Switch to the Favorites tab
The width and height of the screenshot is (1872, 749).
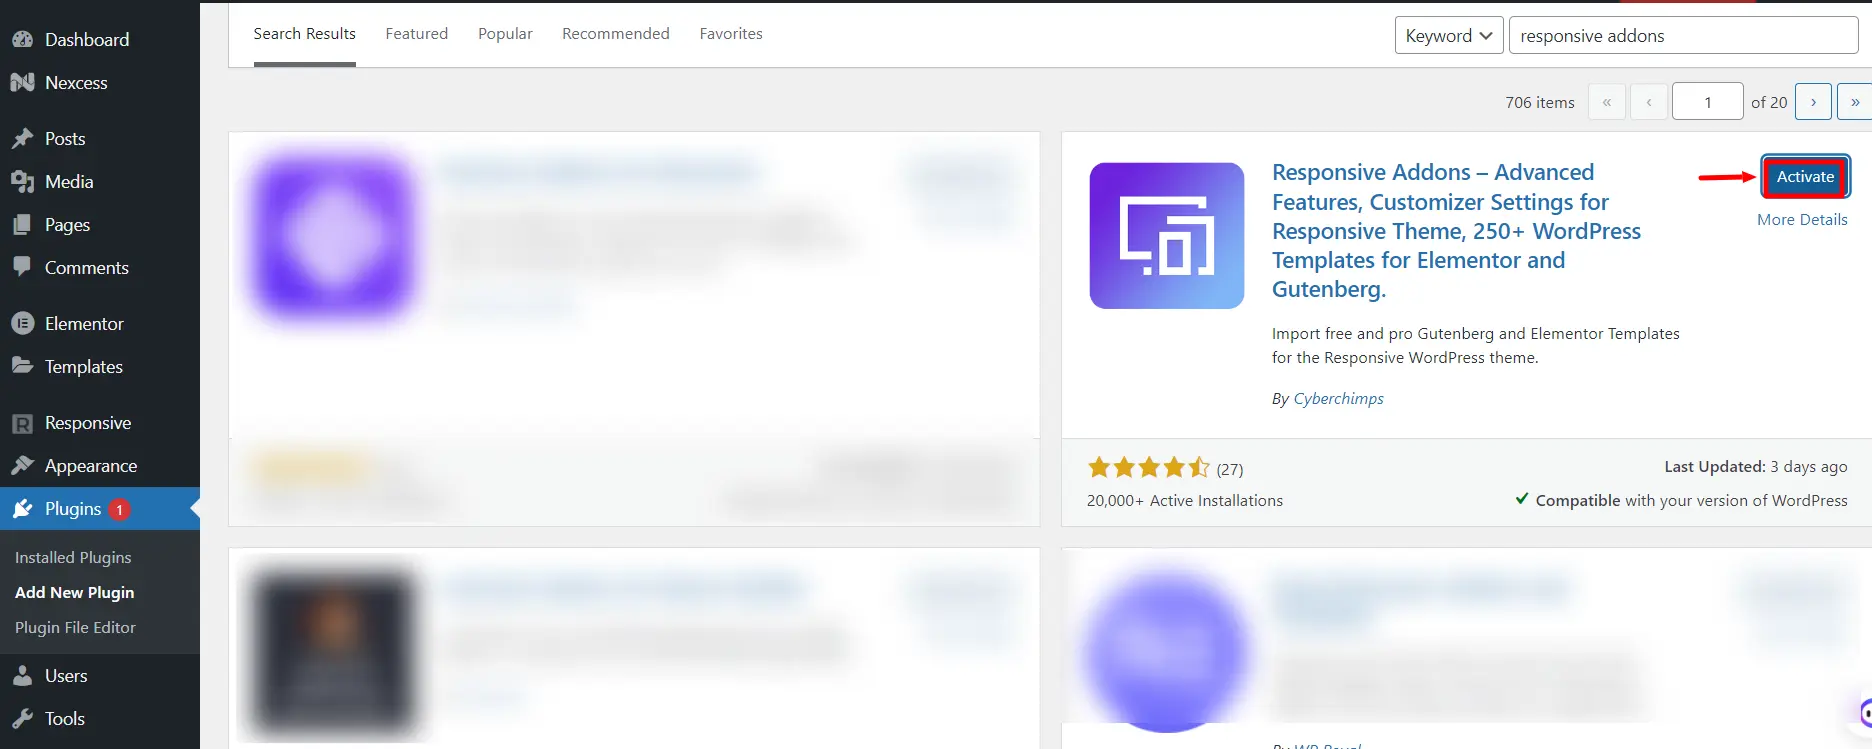pos(731,34)
